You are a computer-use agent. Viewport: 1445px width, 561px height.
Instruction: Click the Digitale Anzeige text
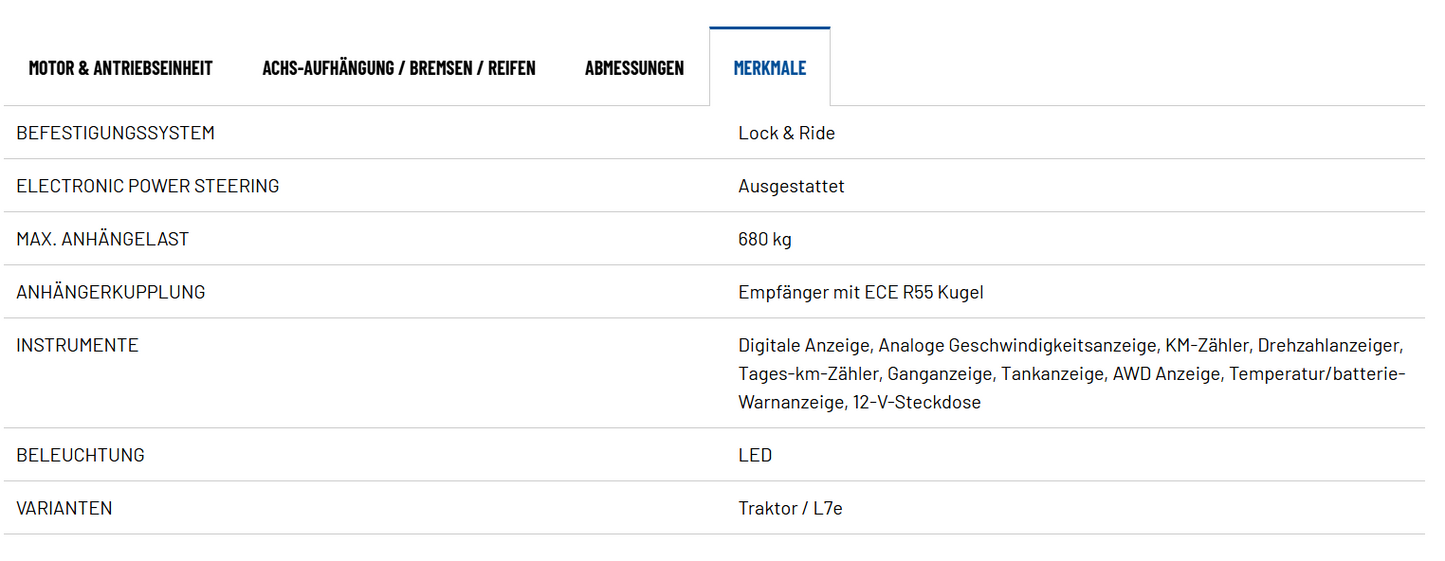tap(805, 345)
